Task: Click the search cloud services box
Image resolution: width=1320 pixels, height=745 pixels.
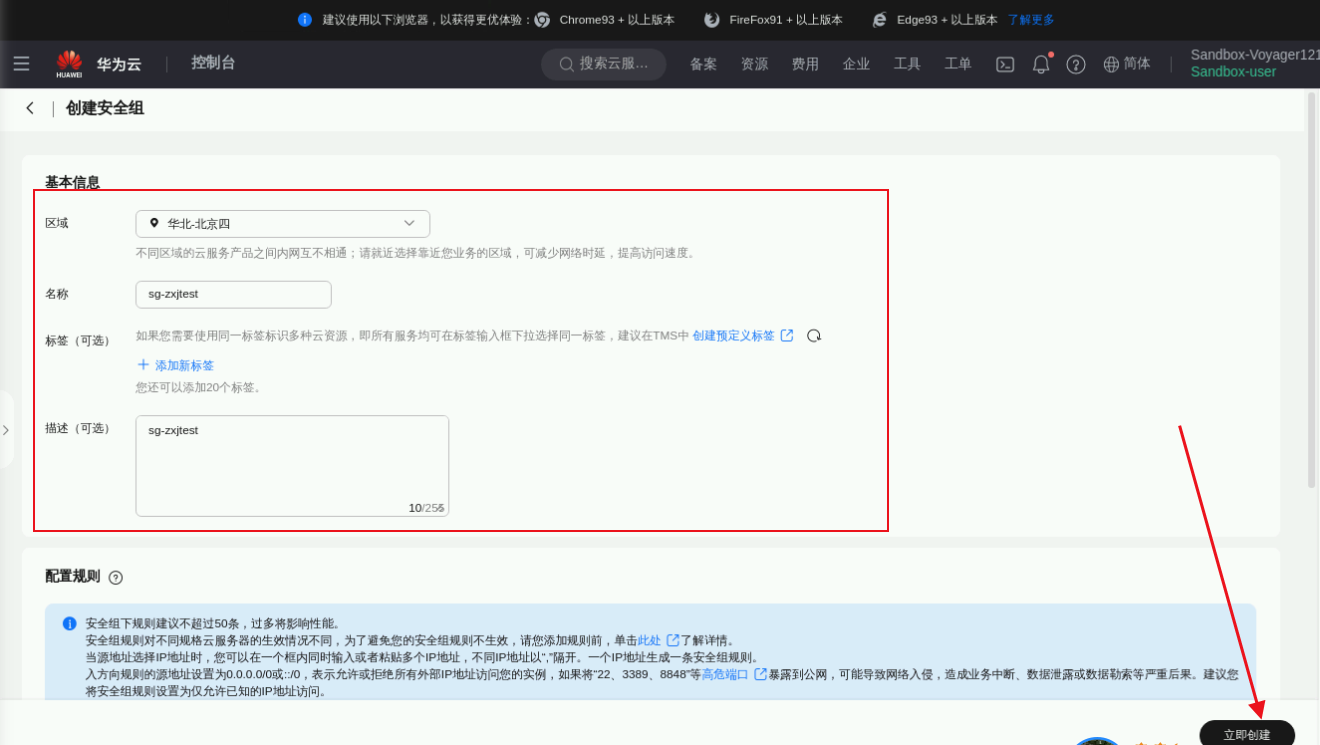Action: pyautogui.click(x=604, y=64)
